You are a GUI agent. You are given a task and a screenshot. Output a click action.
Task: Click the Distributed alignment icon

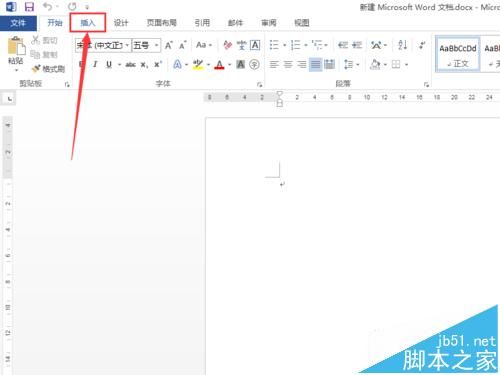(329, 64)
